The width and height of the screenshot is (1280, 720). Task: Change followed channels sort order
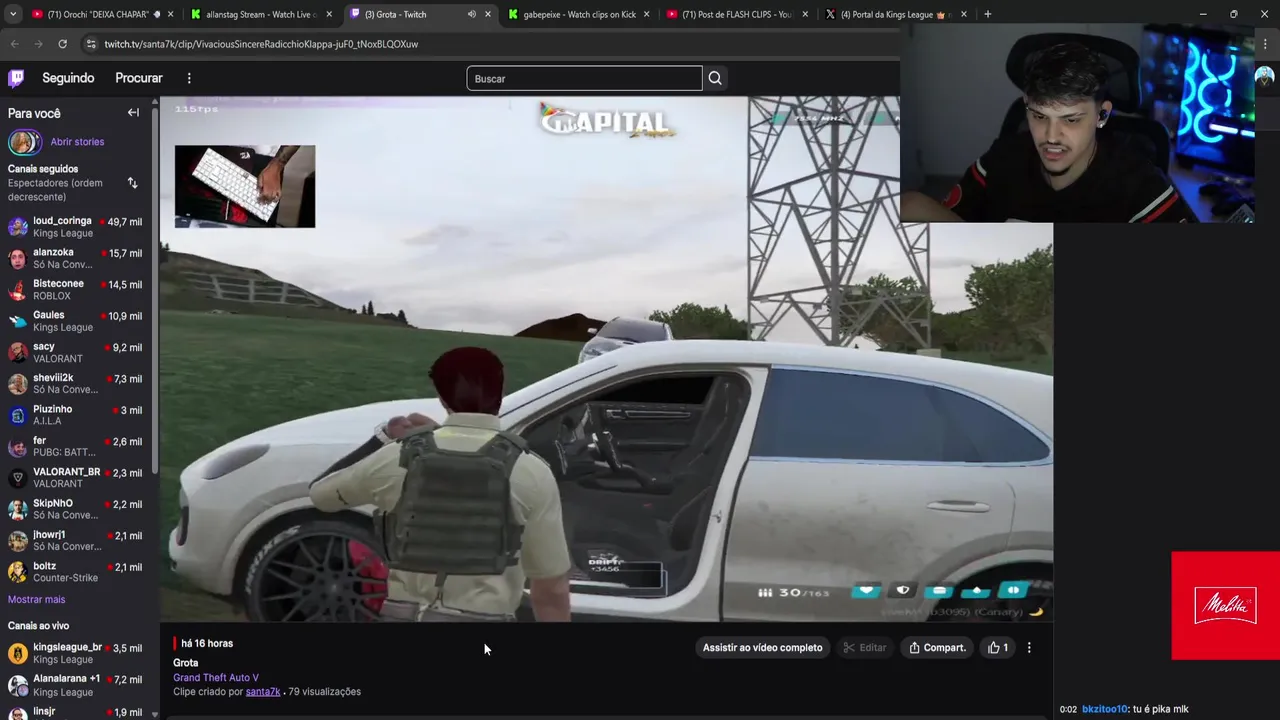pos(132,183)
